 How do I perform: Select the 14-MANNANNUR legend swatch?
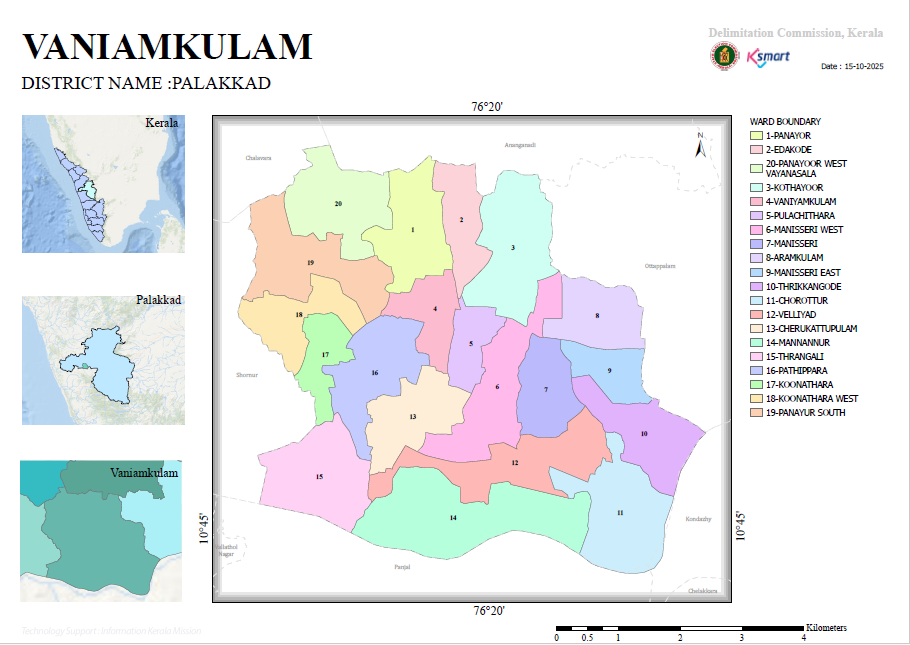[x=756, y=343]
